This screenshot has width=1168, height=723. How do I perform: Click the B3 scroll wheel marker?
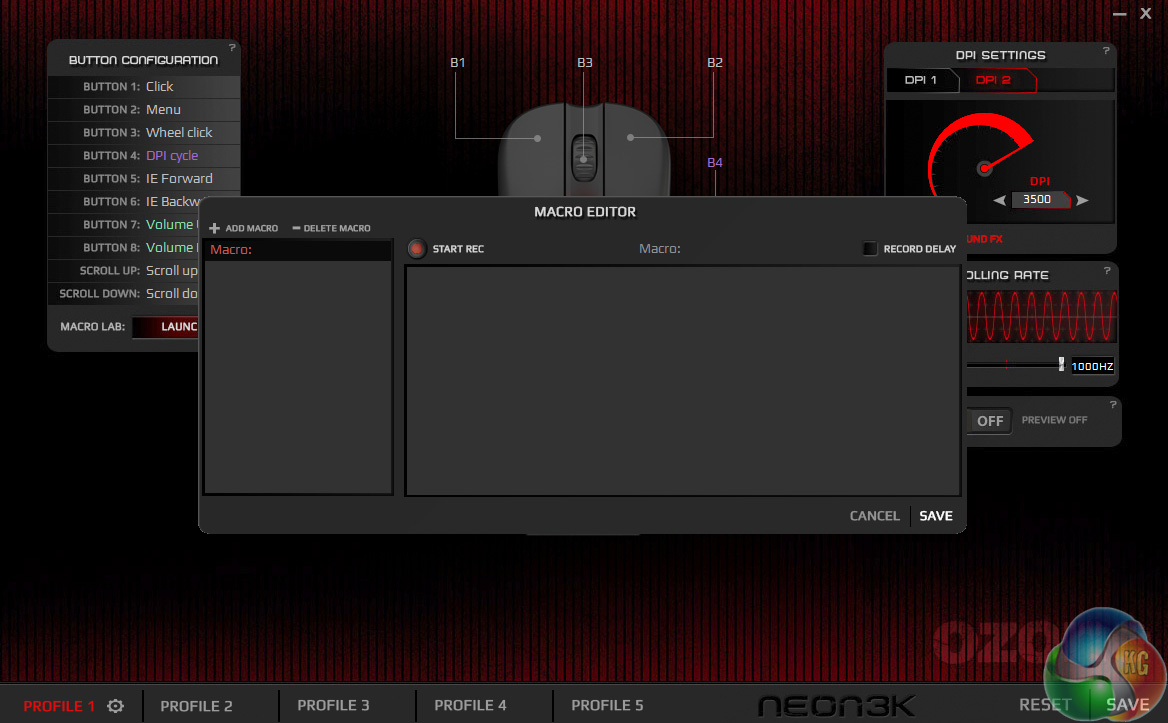584,159
